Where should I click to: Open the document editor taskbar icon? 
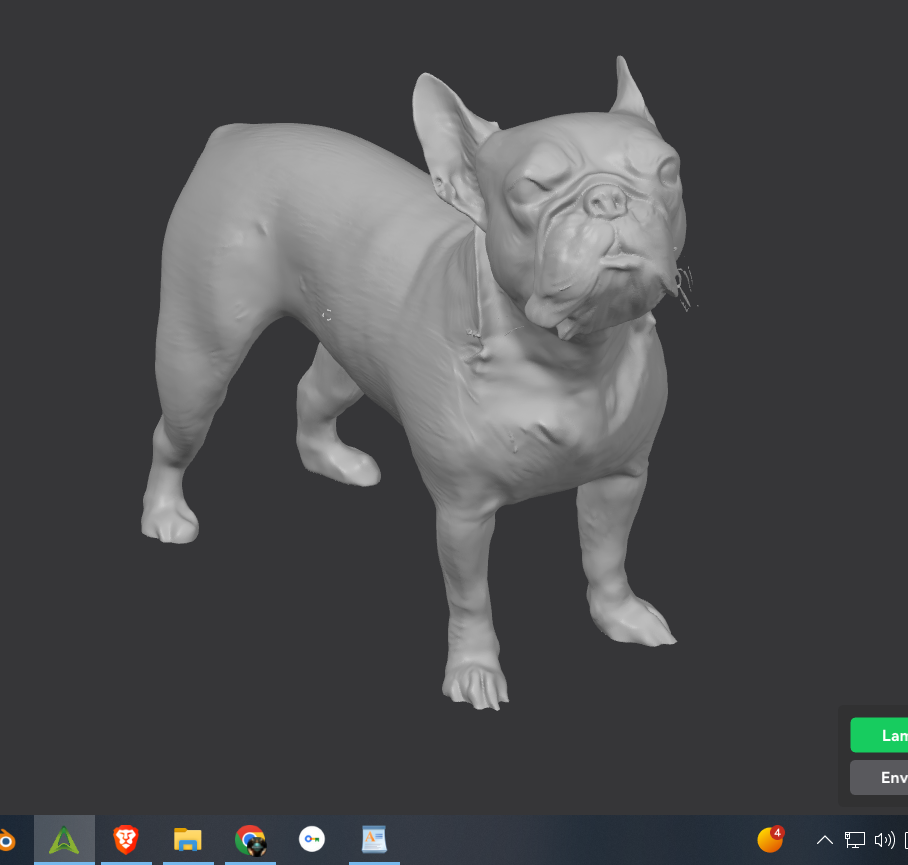click(x=374, y=840)
